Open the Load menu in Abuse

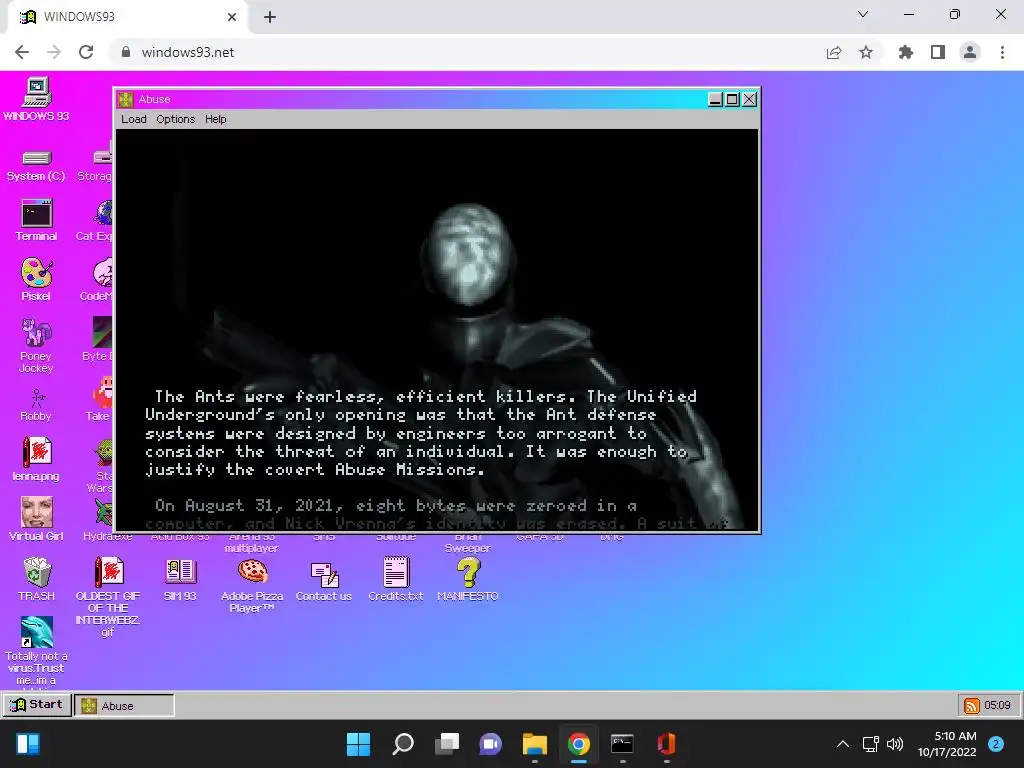click(x=134, y=119)
